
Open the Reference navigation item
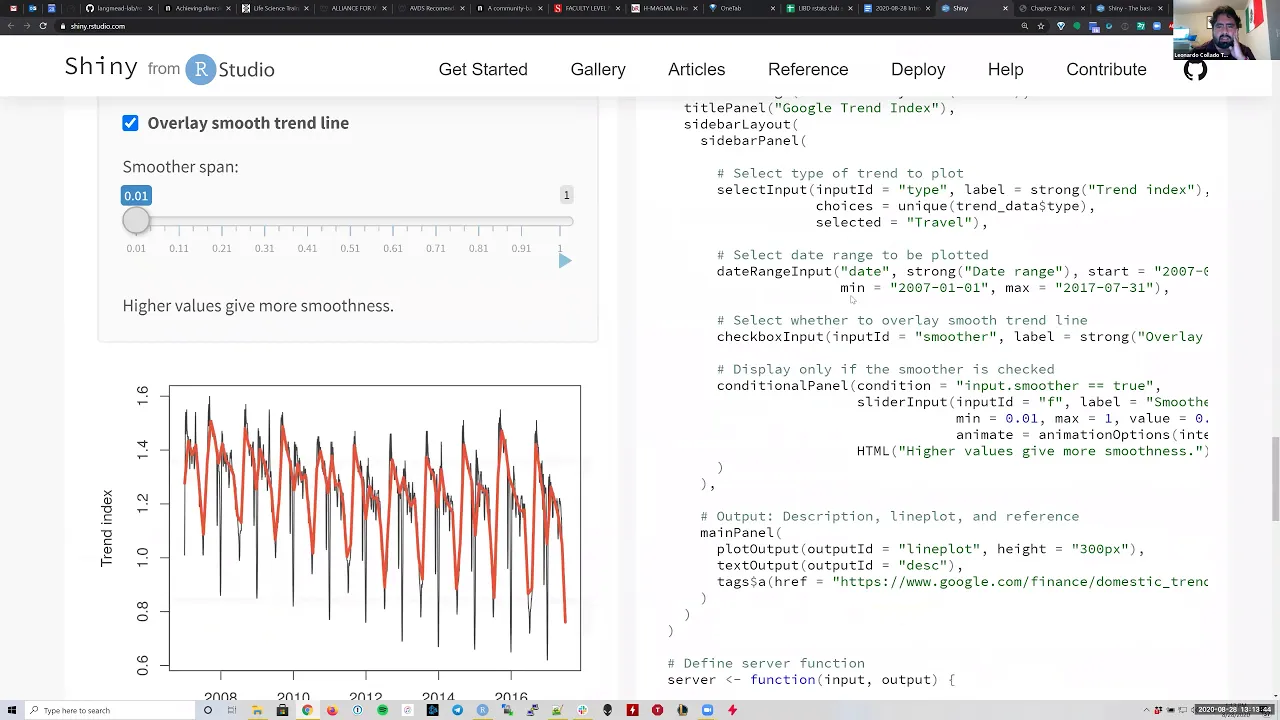tap(808, 69)
